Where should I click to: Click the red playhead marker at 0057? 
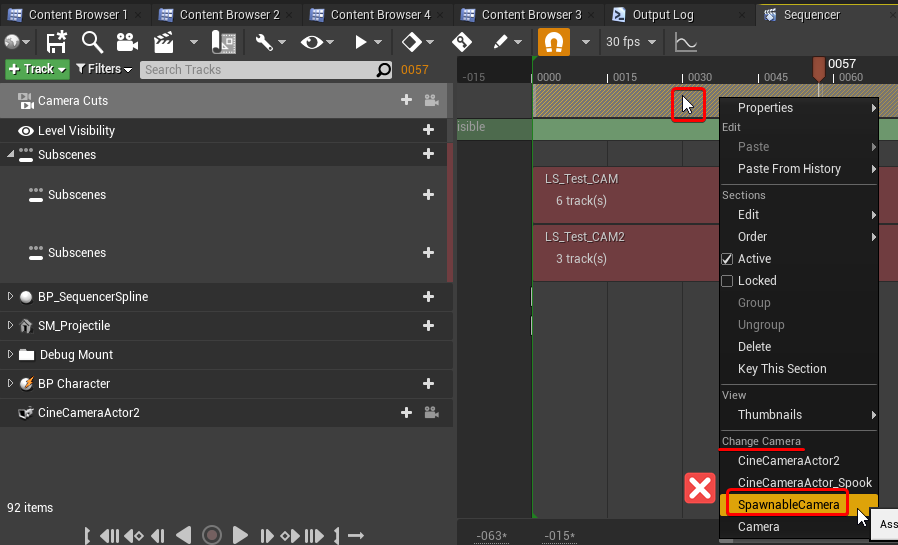point(819,69)
